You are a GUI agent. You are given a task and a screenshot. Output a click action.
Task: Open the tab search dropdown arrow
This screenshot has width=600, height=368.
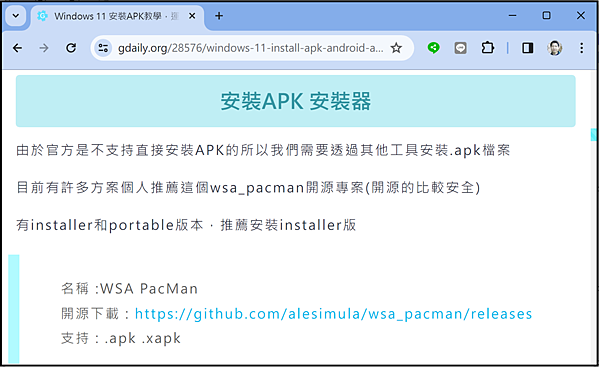pos(16,16)
